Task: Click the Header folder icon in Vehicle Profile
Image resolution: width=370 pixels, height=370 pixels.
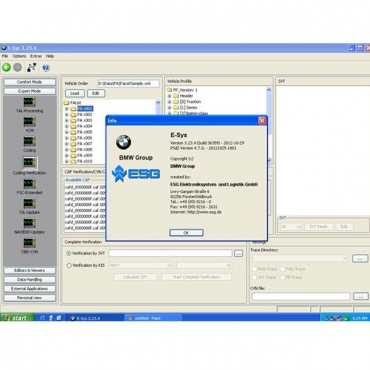Action: pos(176,96)
